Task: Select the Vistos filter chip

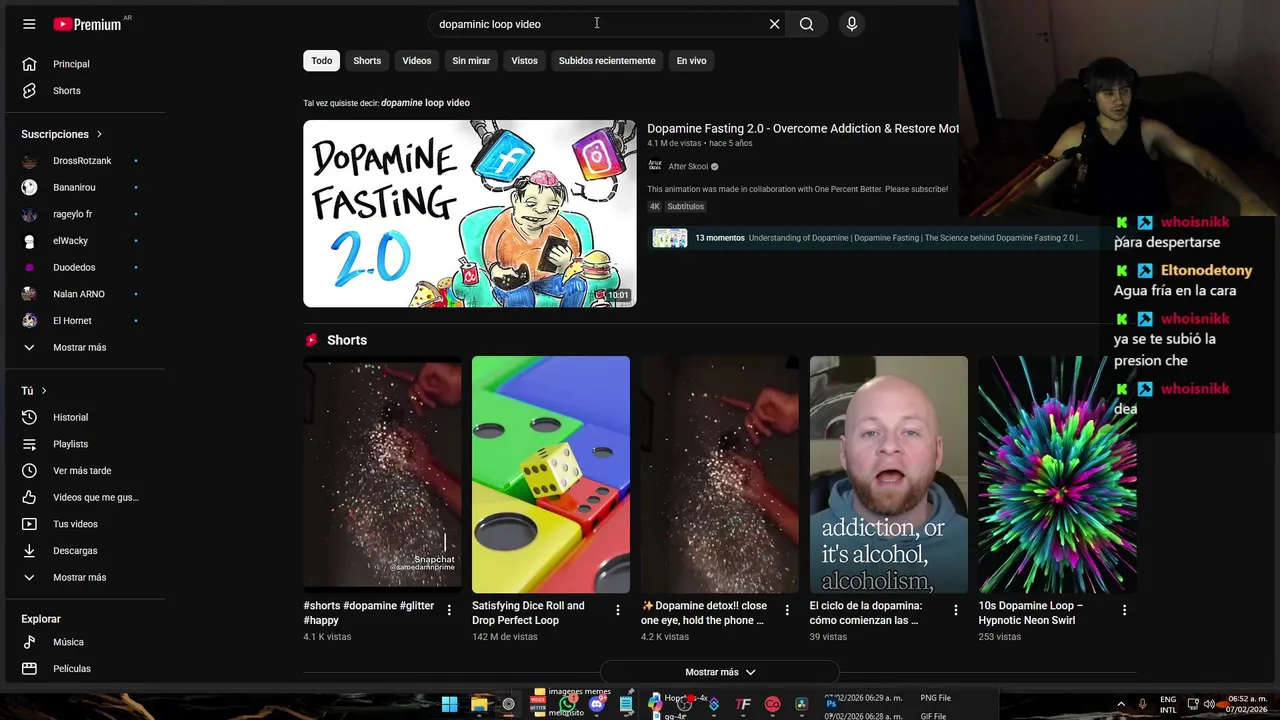Action: 524,61
